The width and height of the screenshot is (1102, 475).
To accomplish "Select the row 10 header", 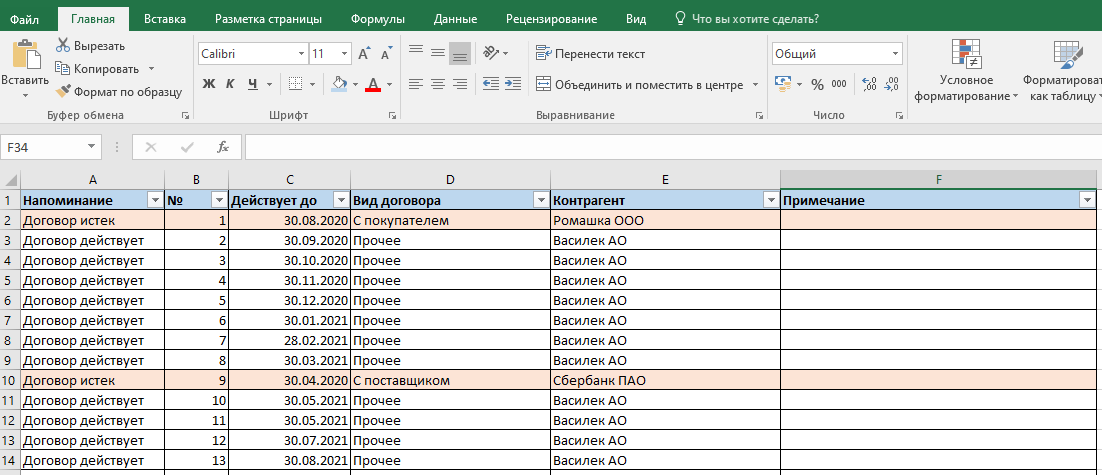I will 10,381.
